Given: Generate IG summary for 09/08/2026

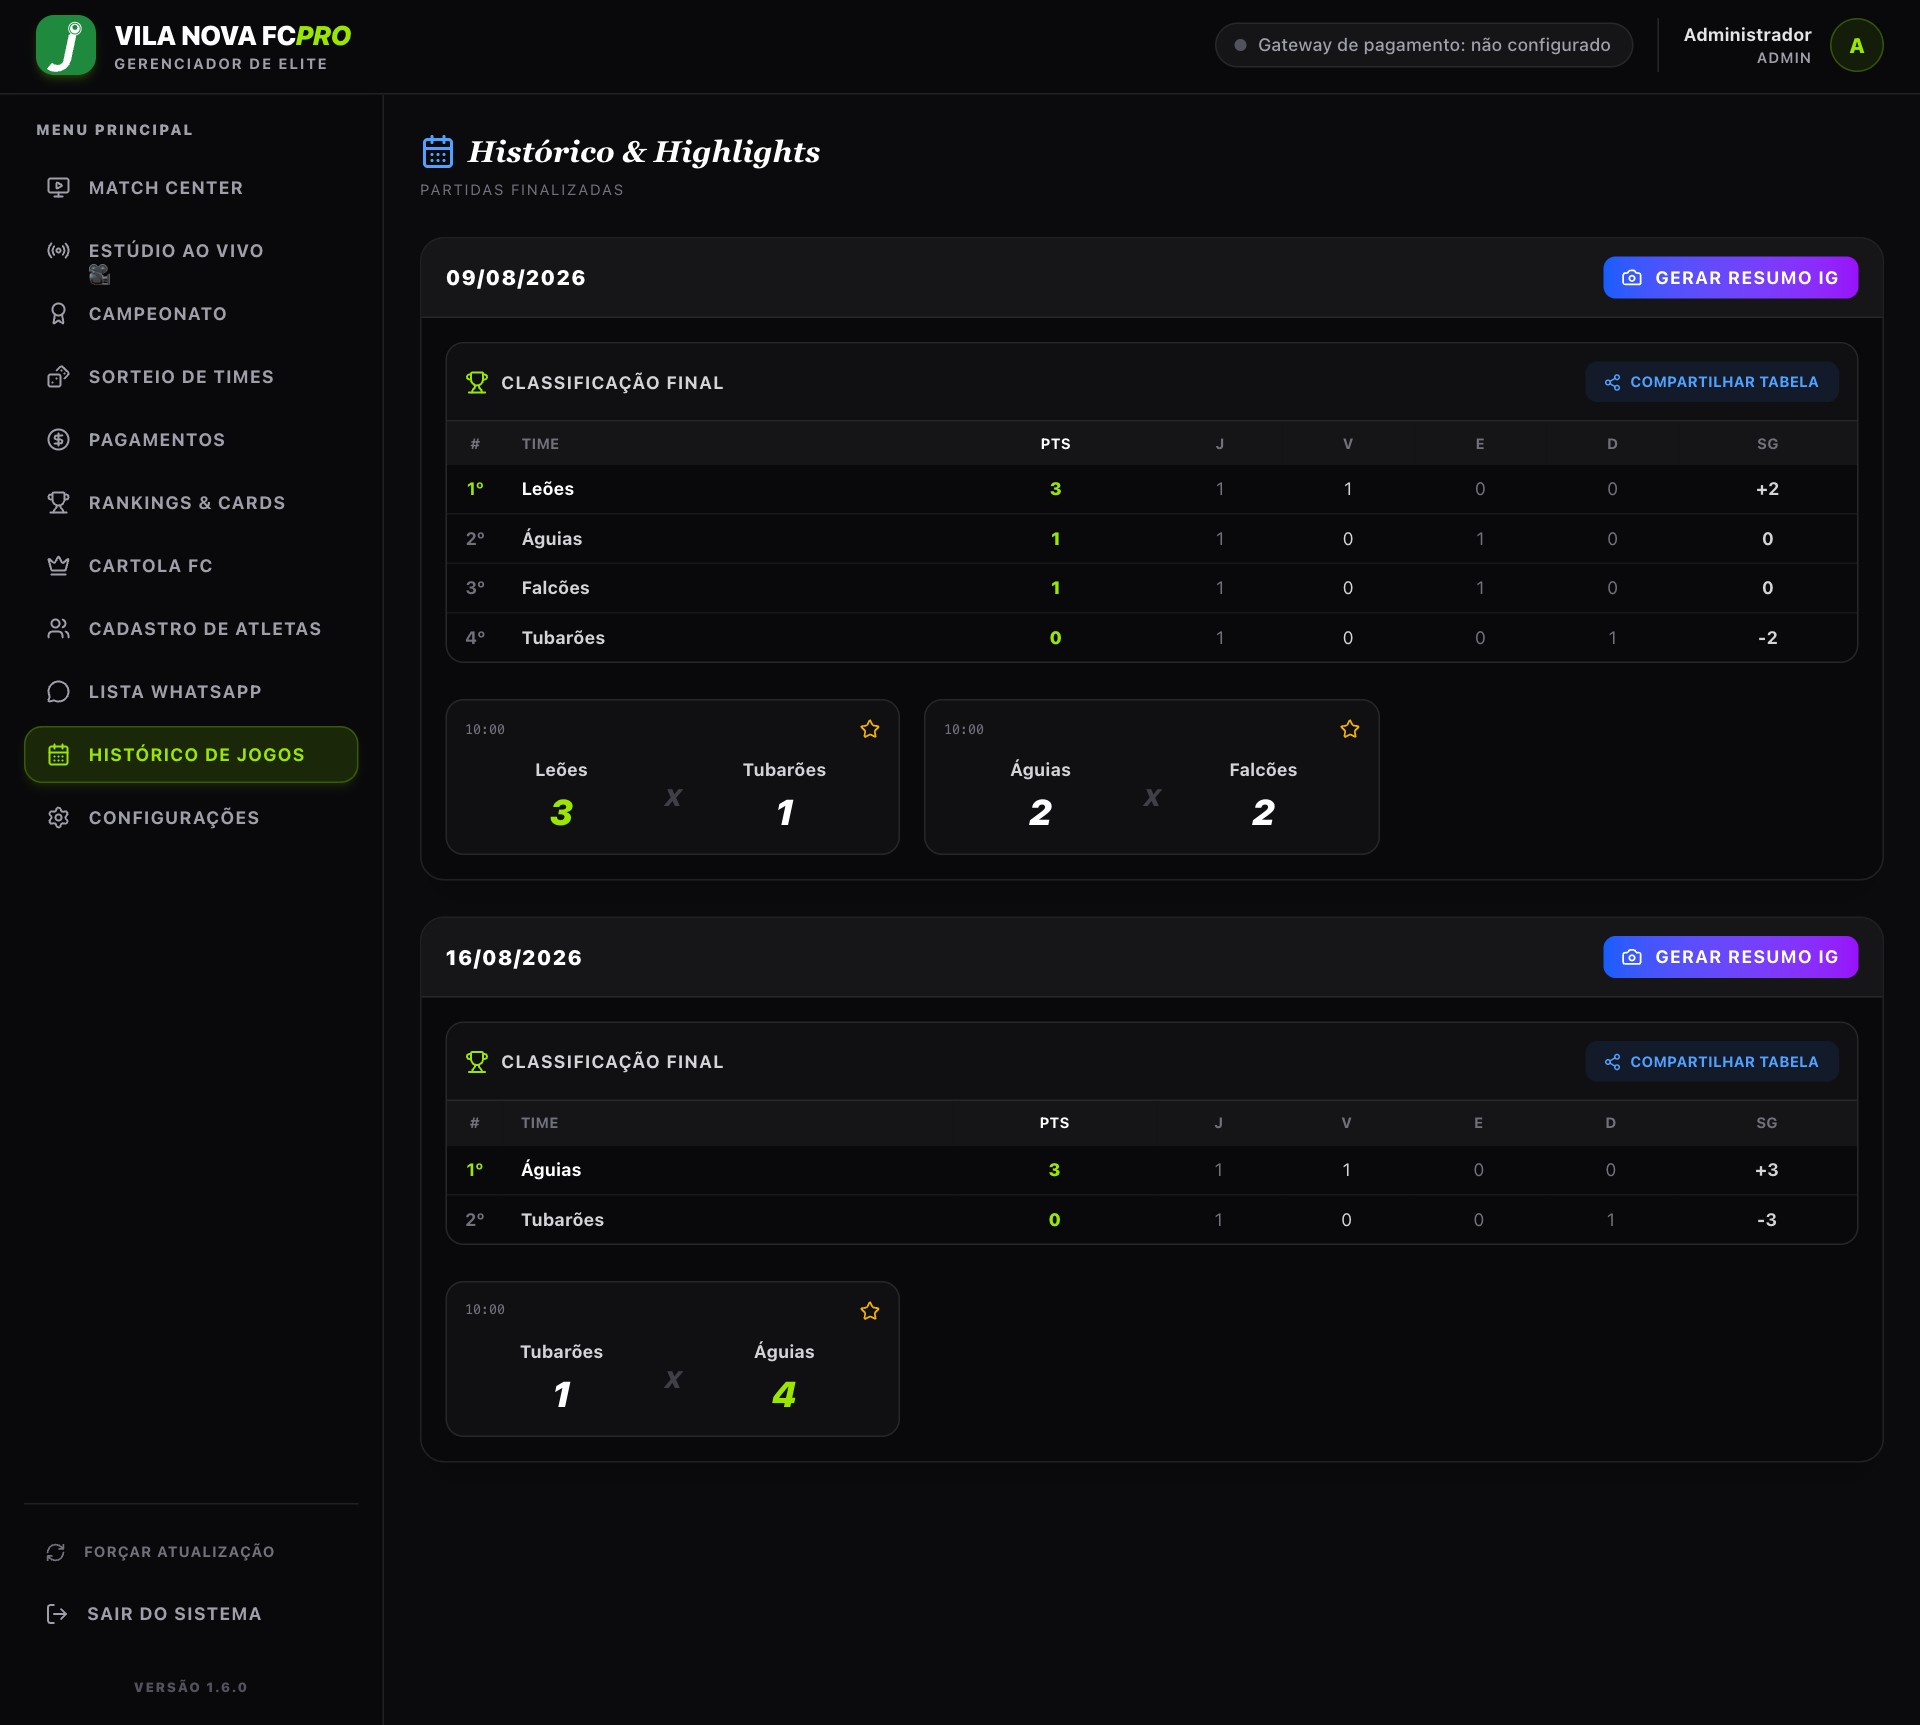Looking at the screenshot, I should point(1730,278).
